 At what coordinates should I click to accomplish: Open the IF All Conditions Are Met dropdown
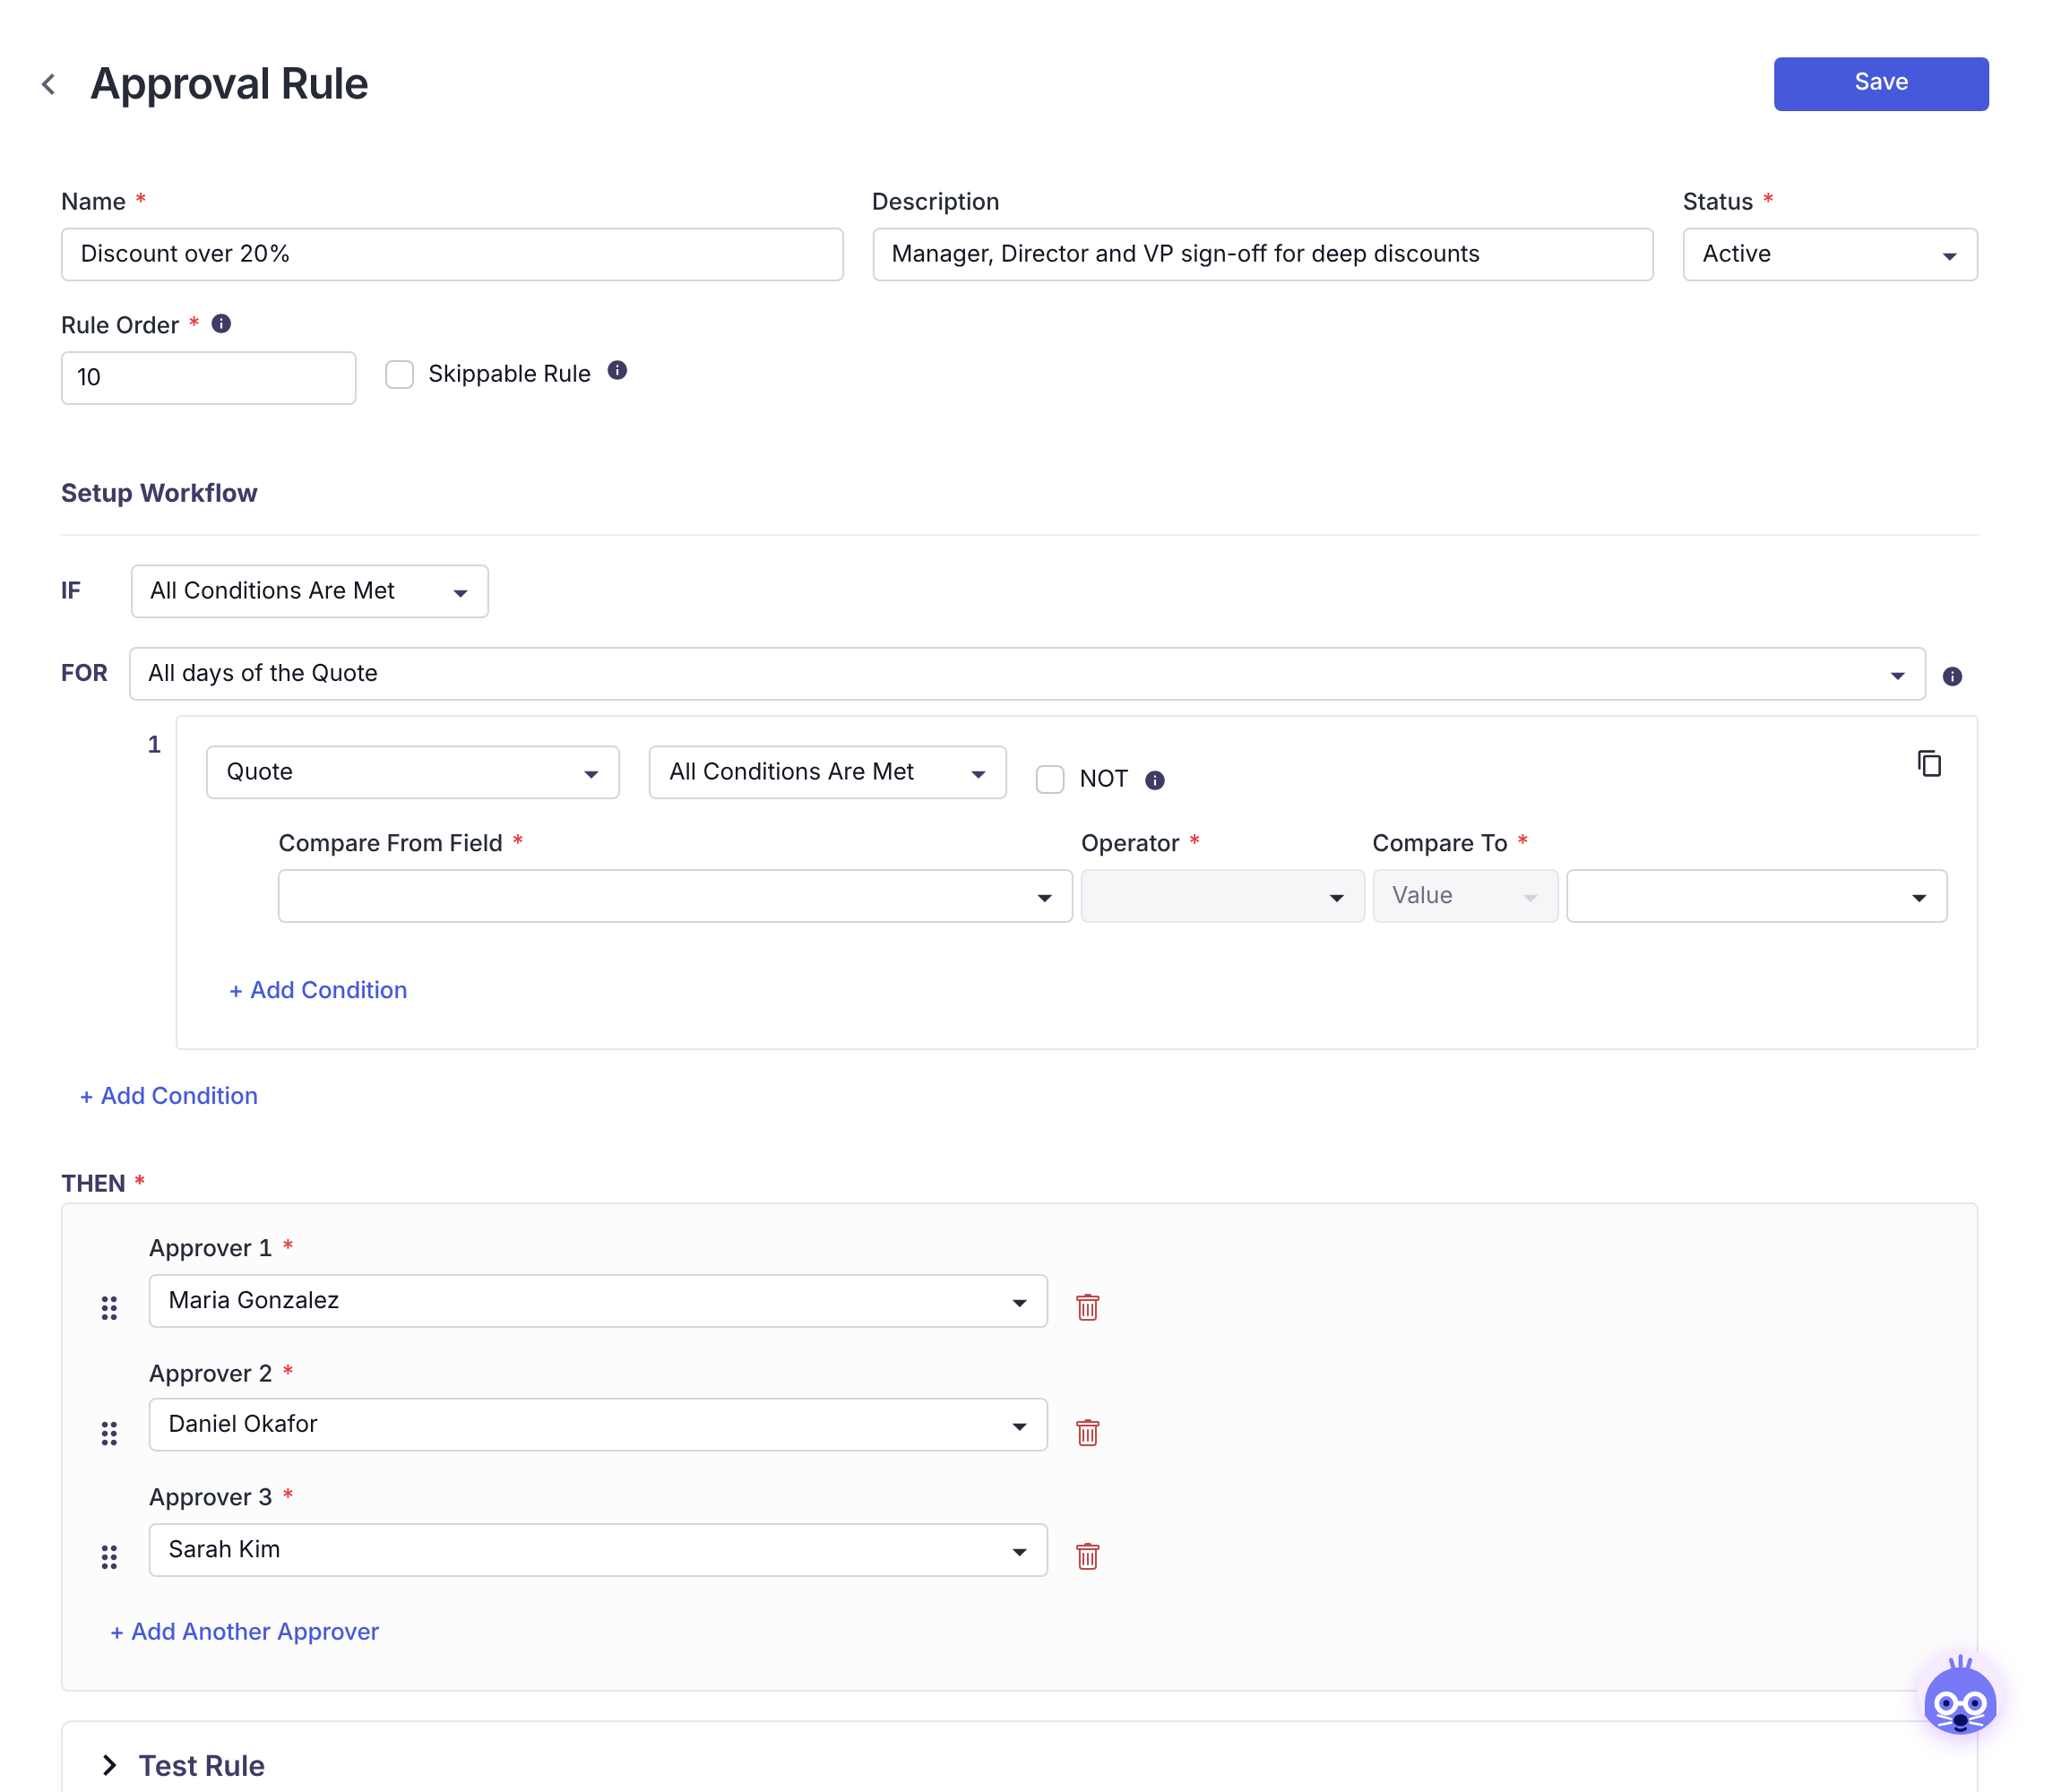[310, 591]
